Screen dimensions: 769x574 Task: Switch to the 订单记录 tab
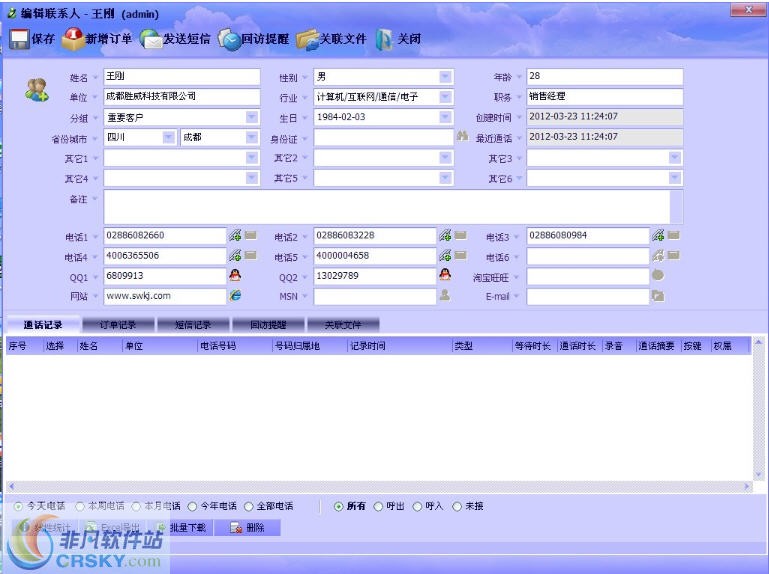[x=118, y=325]
